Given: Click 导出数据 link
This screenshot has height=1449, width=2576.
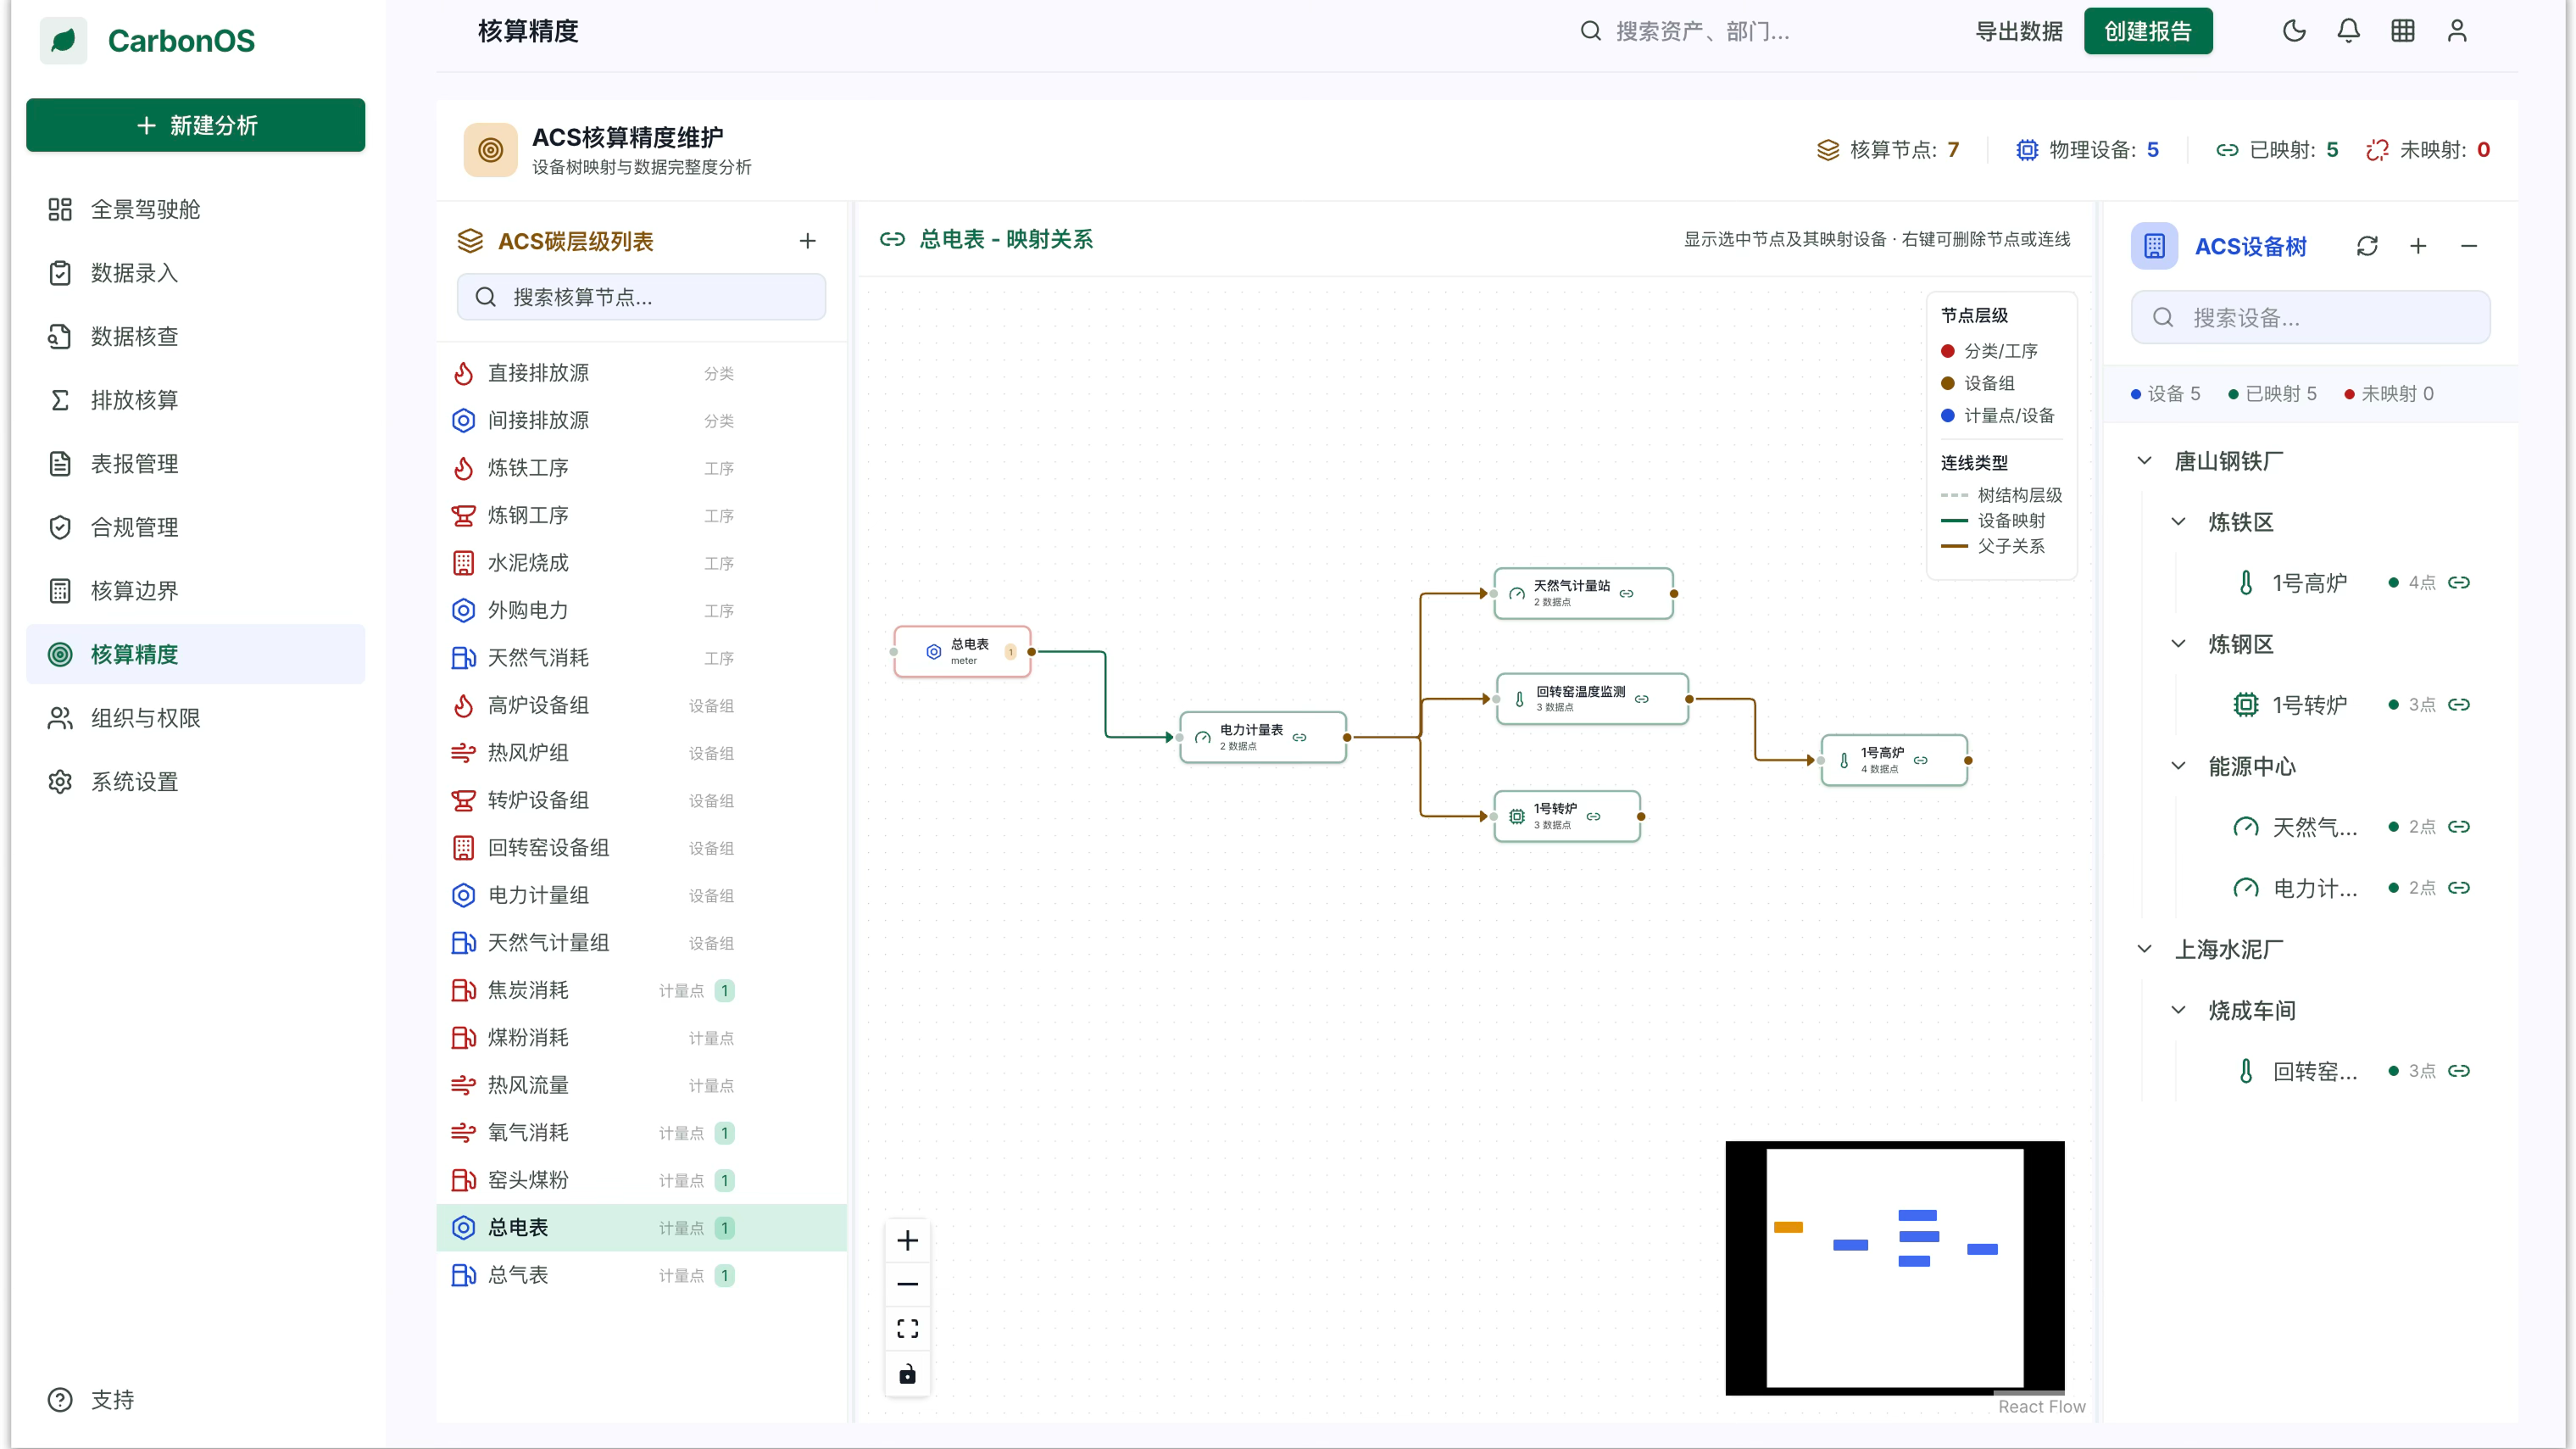Looking at the screenshot, I should click(2018, 31).
